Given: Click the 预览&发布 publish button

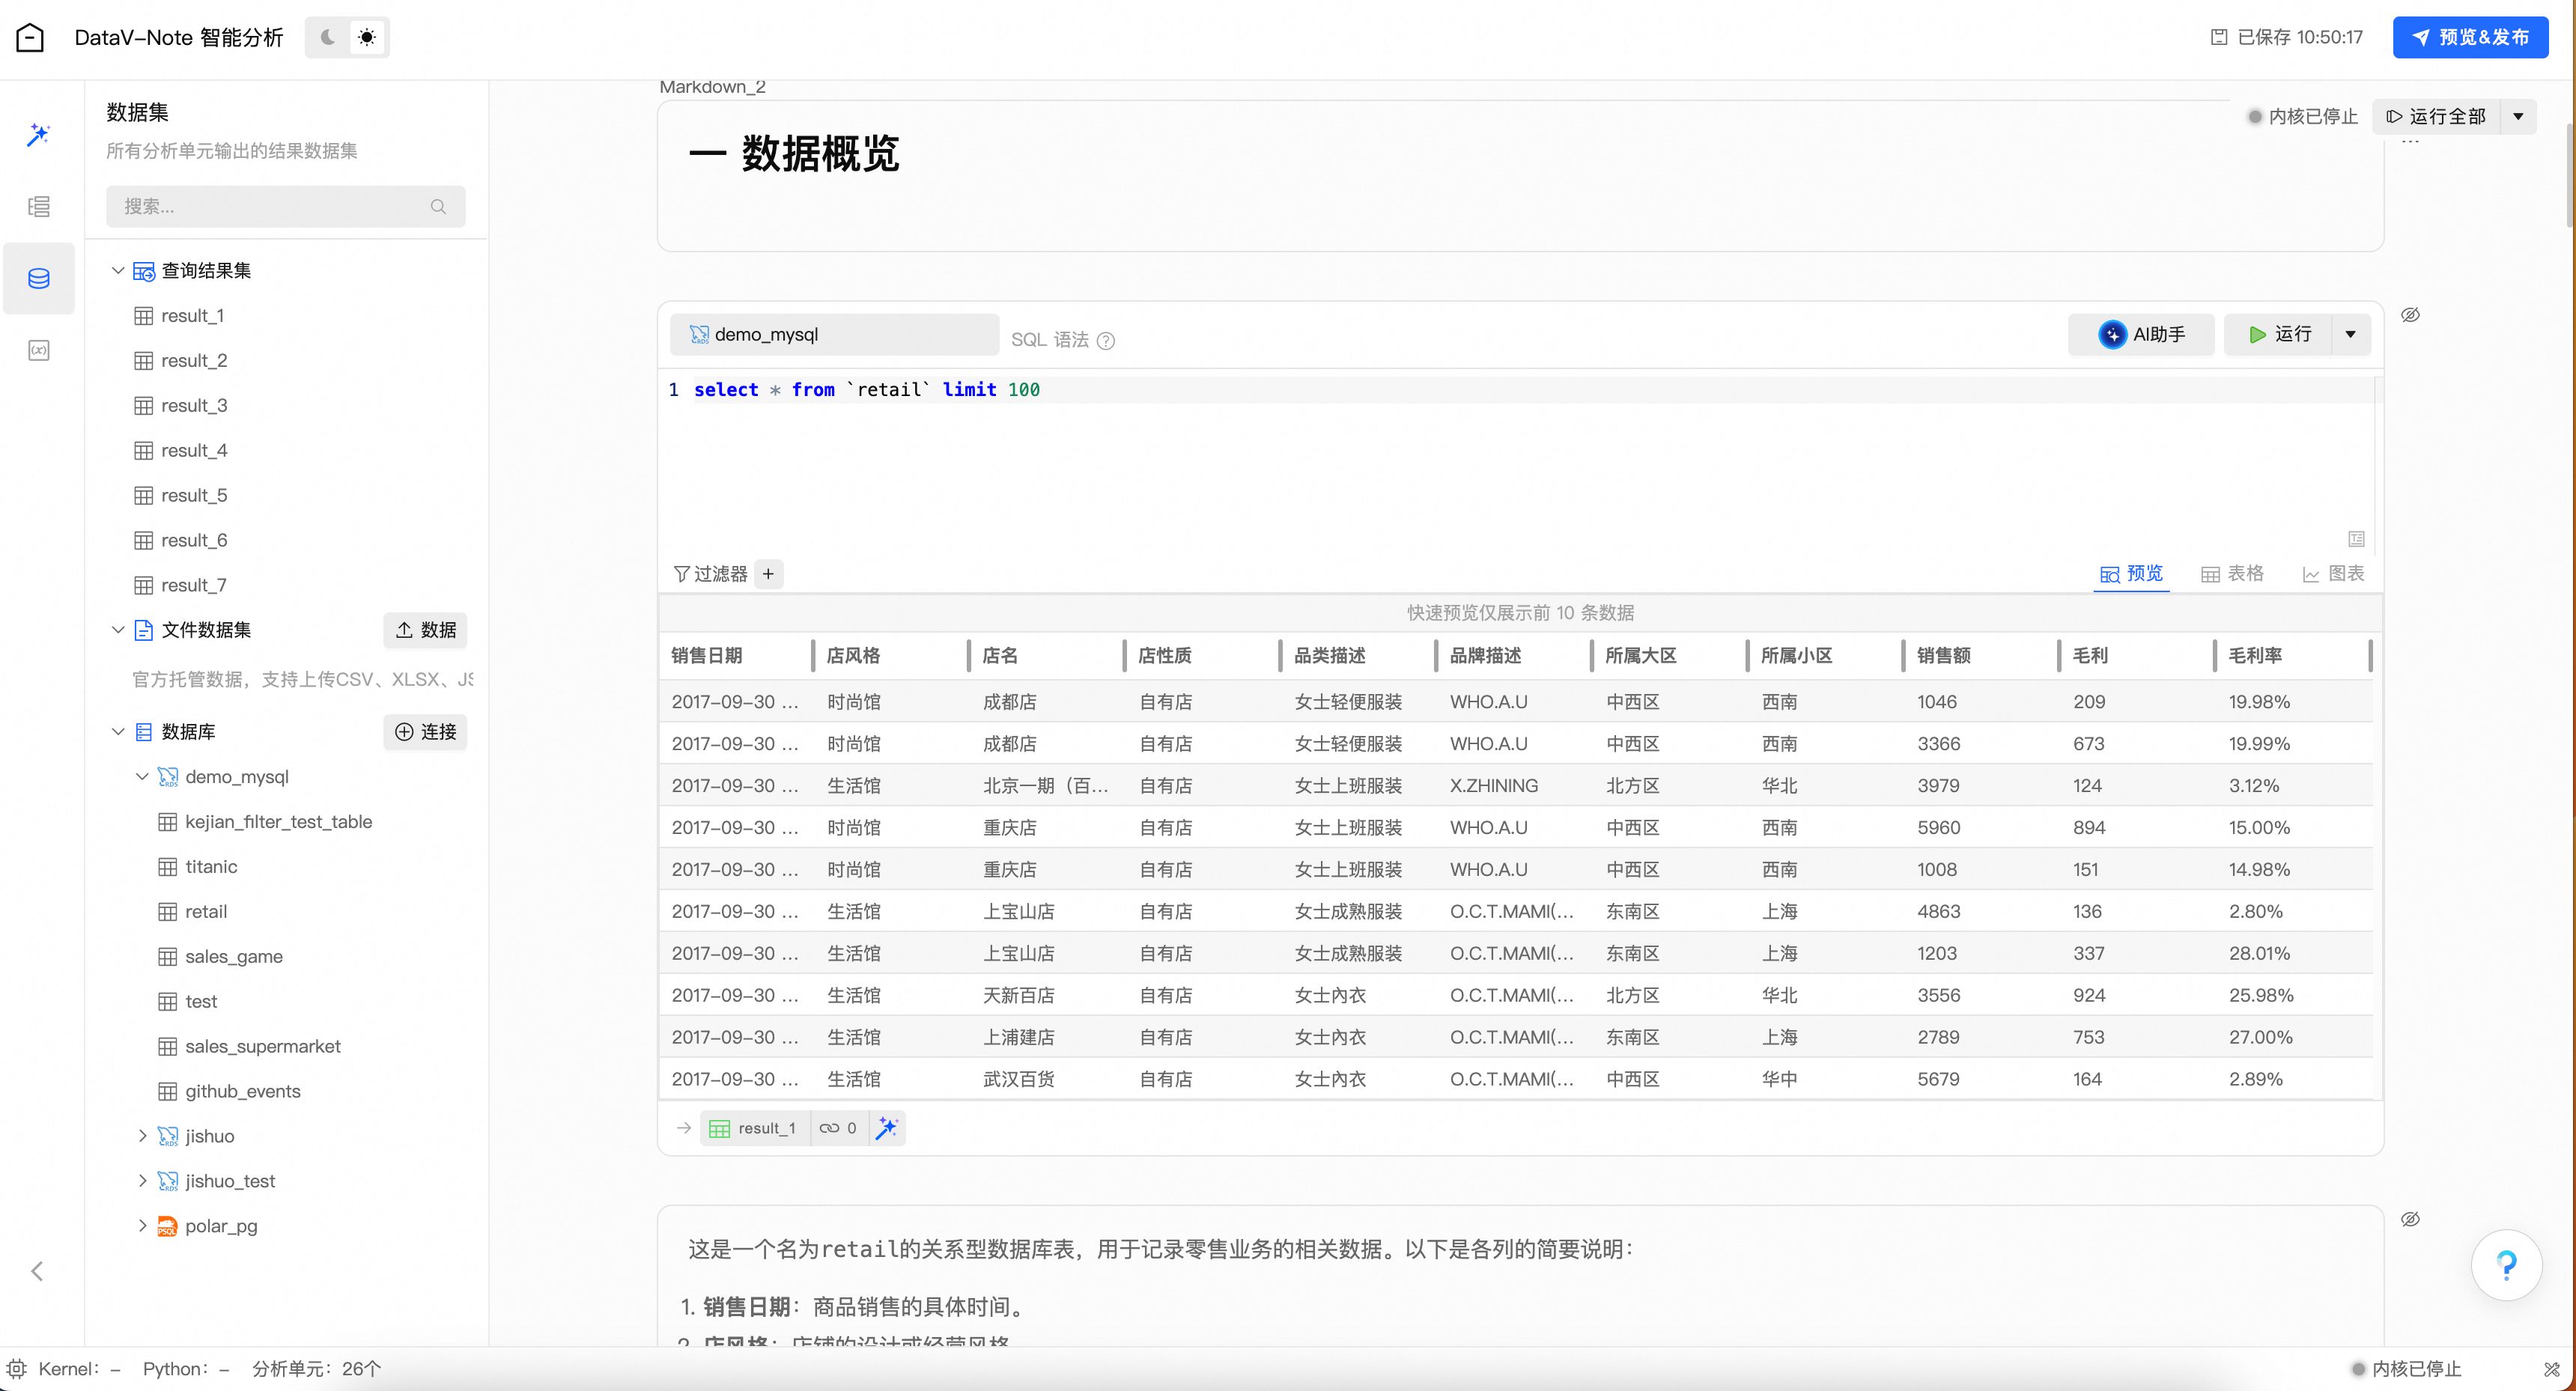Looking at the screenshot, I should coord(2470,38).
